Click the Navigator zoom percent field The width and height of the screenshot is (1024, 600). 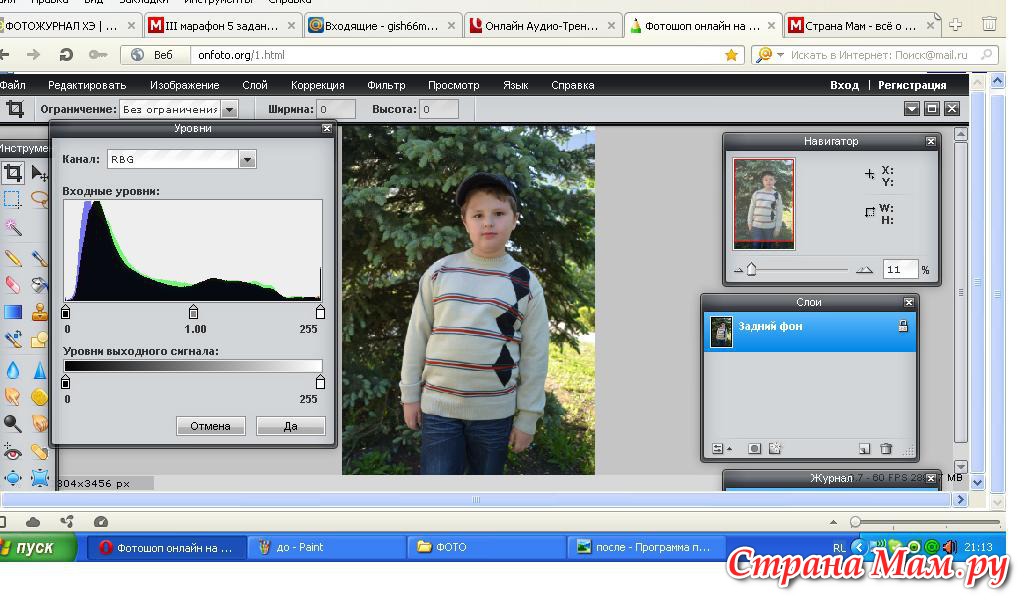tap(900, 269)
